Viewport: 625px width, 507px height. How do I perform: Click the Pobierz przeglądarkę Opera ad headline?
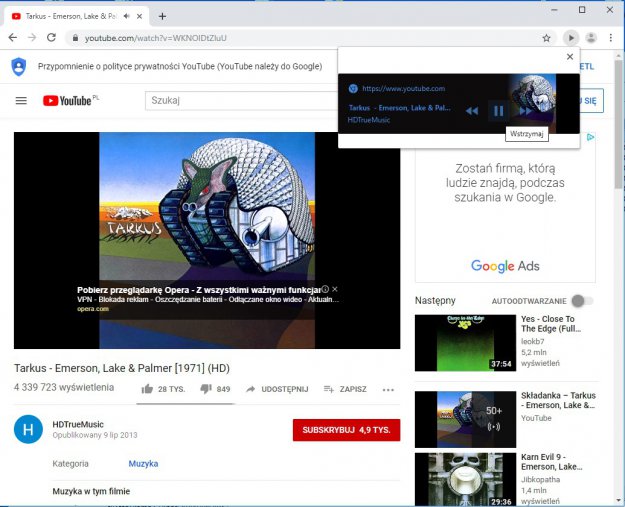(x=199, y=290)
